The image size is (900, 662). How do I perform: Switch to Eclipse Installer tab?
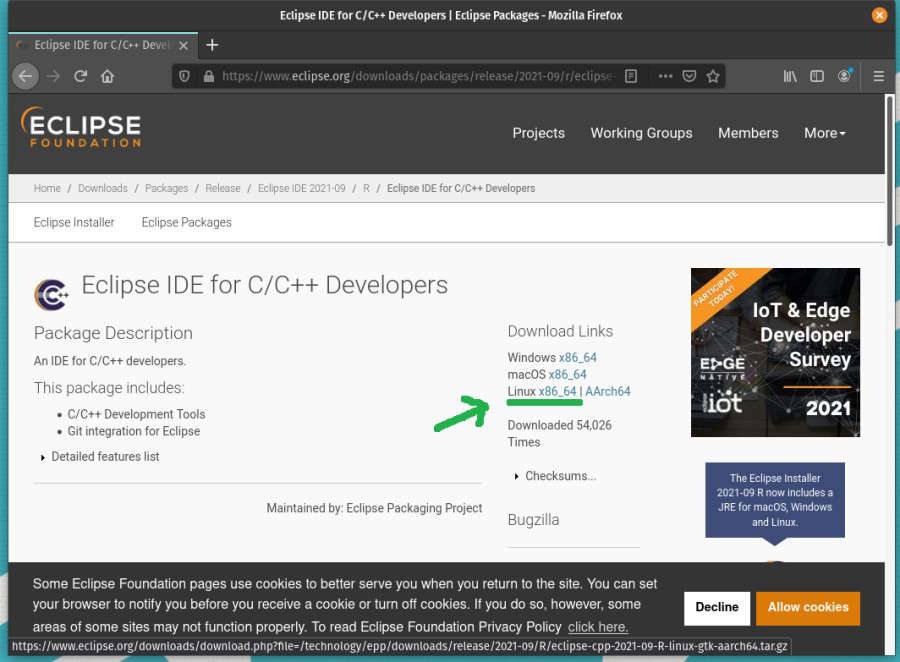(x=74, y=222)
